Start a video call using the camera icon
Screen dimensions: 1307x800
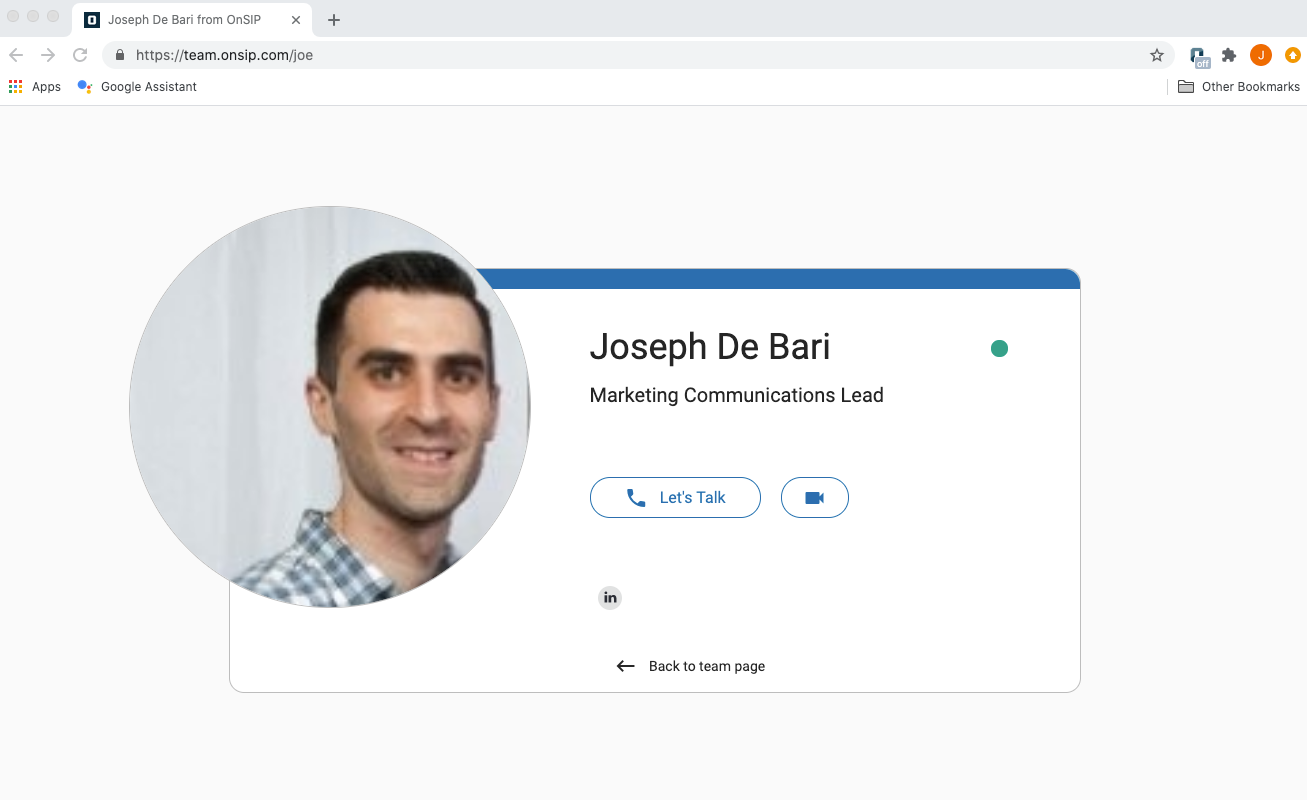point(815,497)
